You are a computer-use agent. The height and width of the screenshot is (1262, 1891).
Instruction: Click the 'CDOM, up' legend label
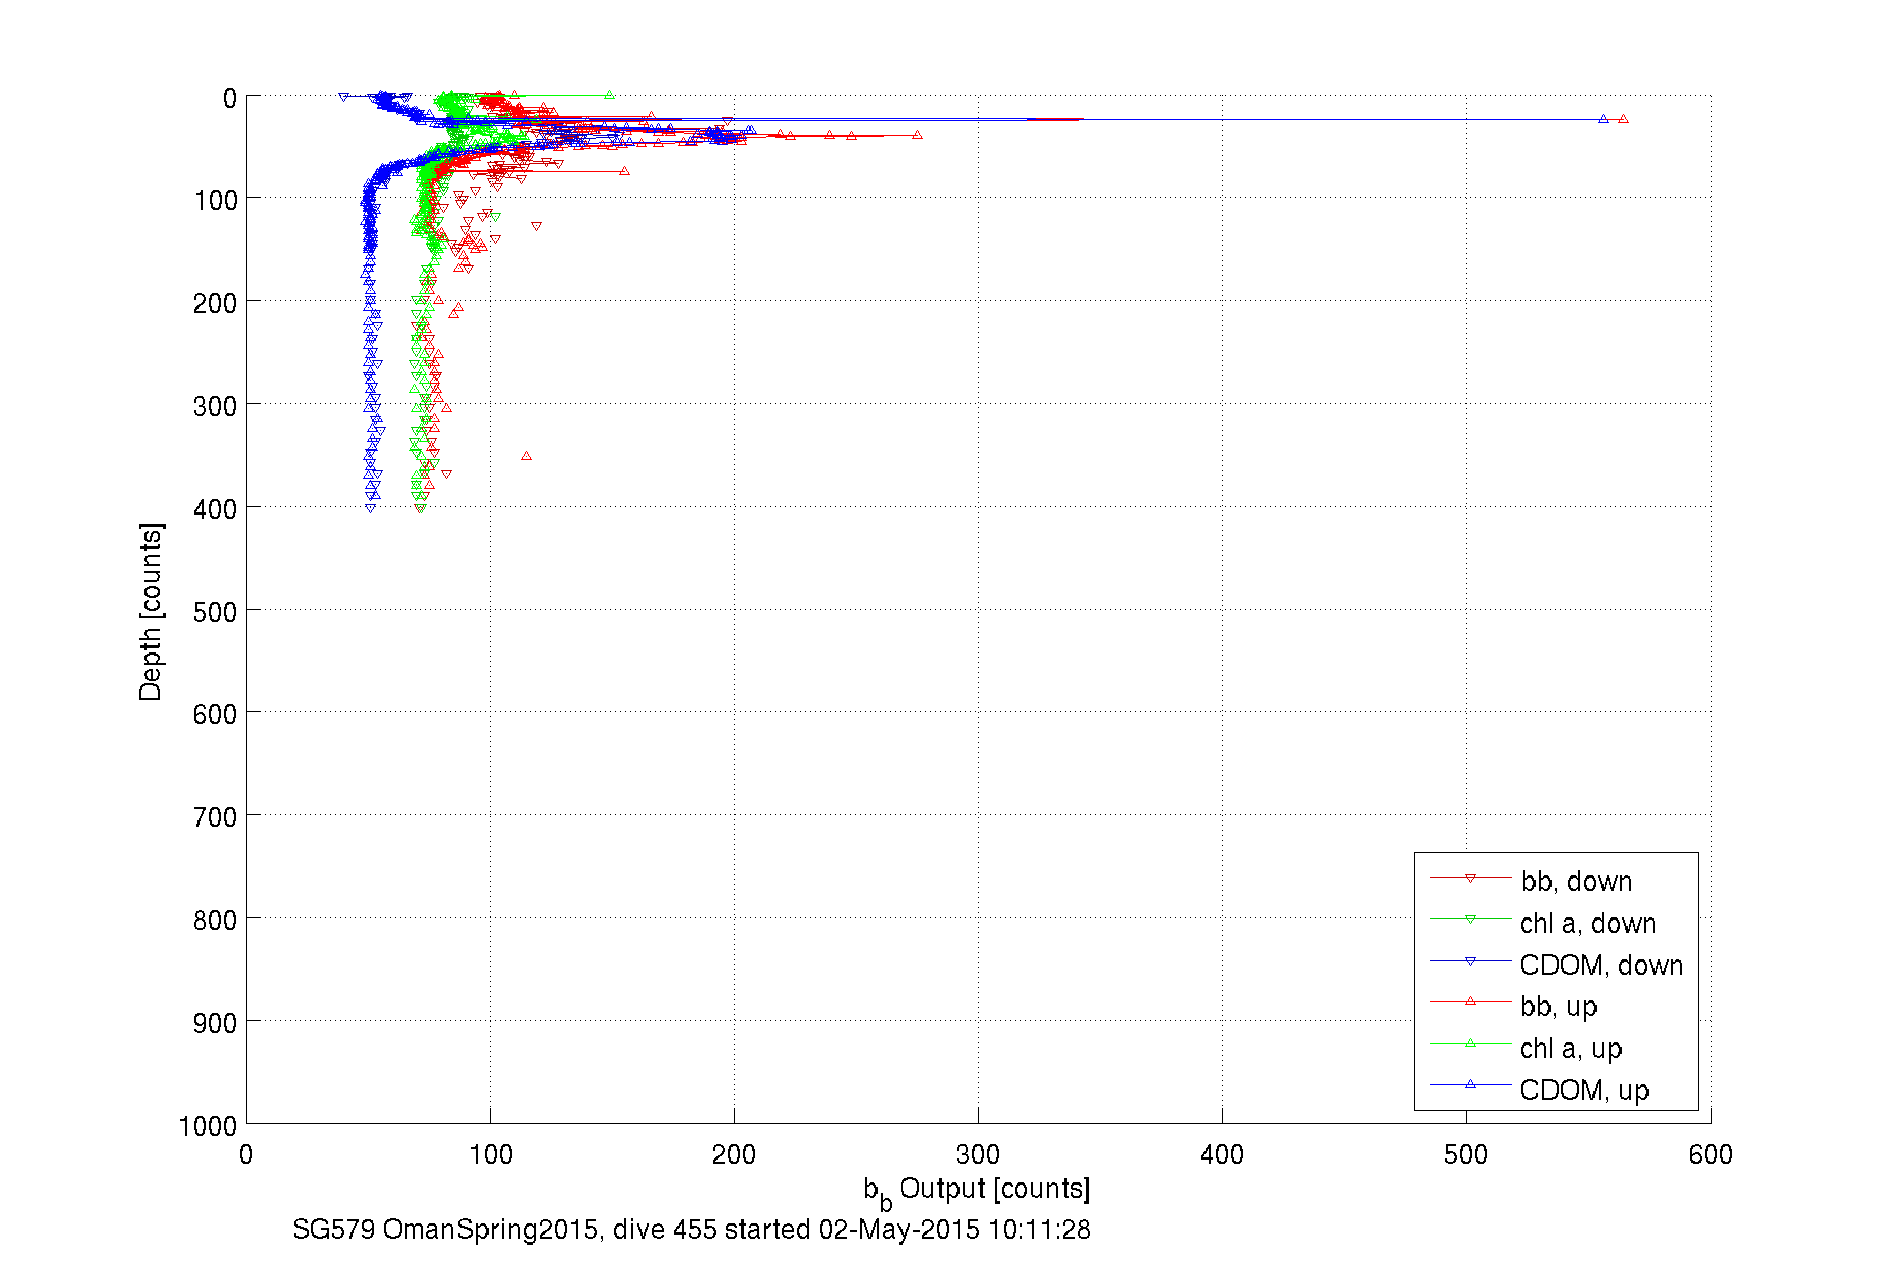pyautogui.click(x=1584, y=1090)
